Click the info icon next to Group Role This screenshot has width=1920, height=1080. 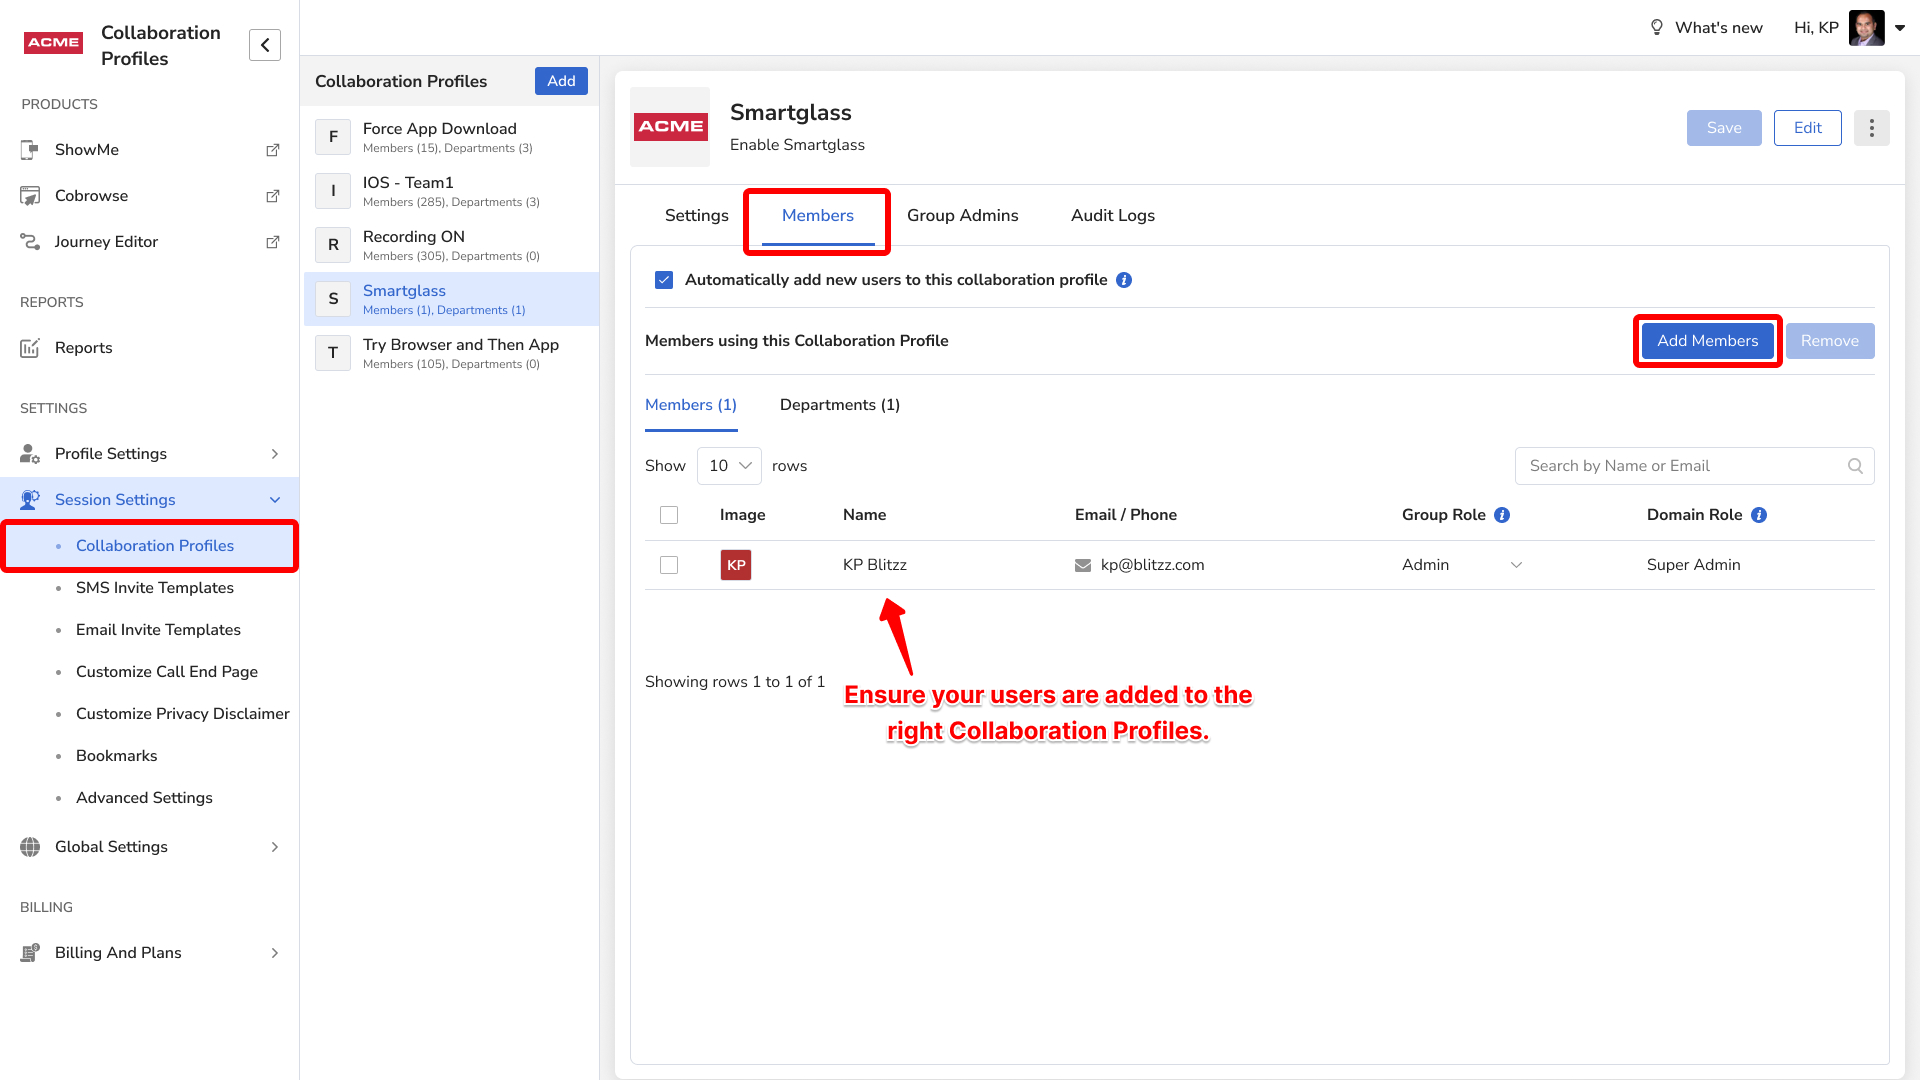click(1502, 515)
